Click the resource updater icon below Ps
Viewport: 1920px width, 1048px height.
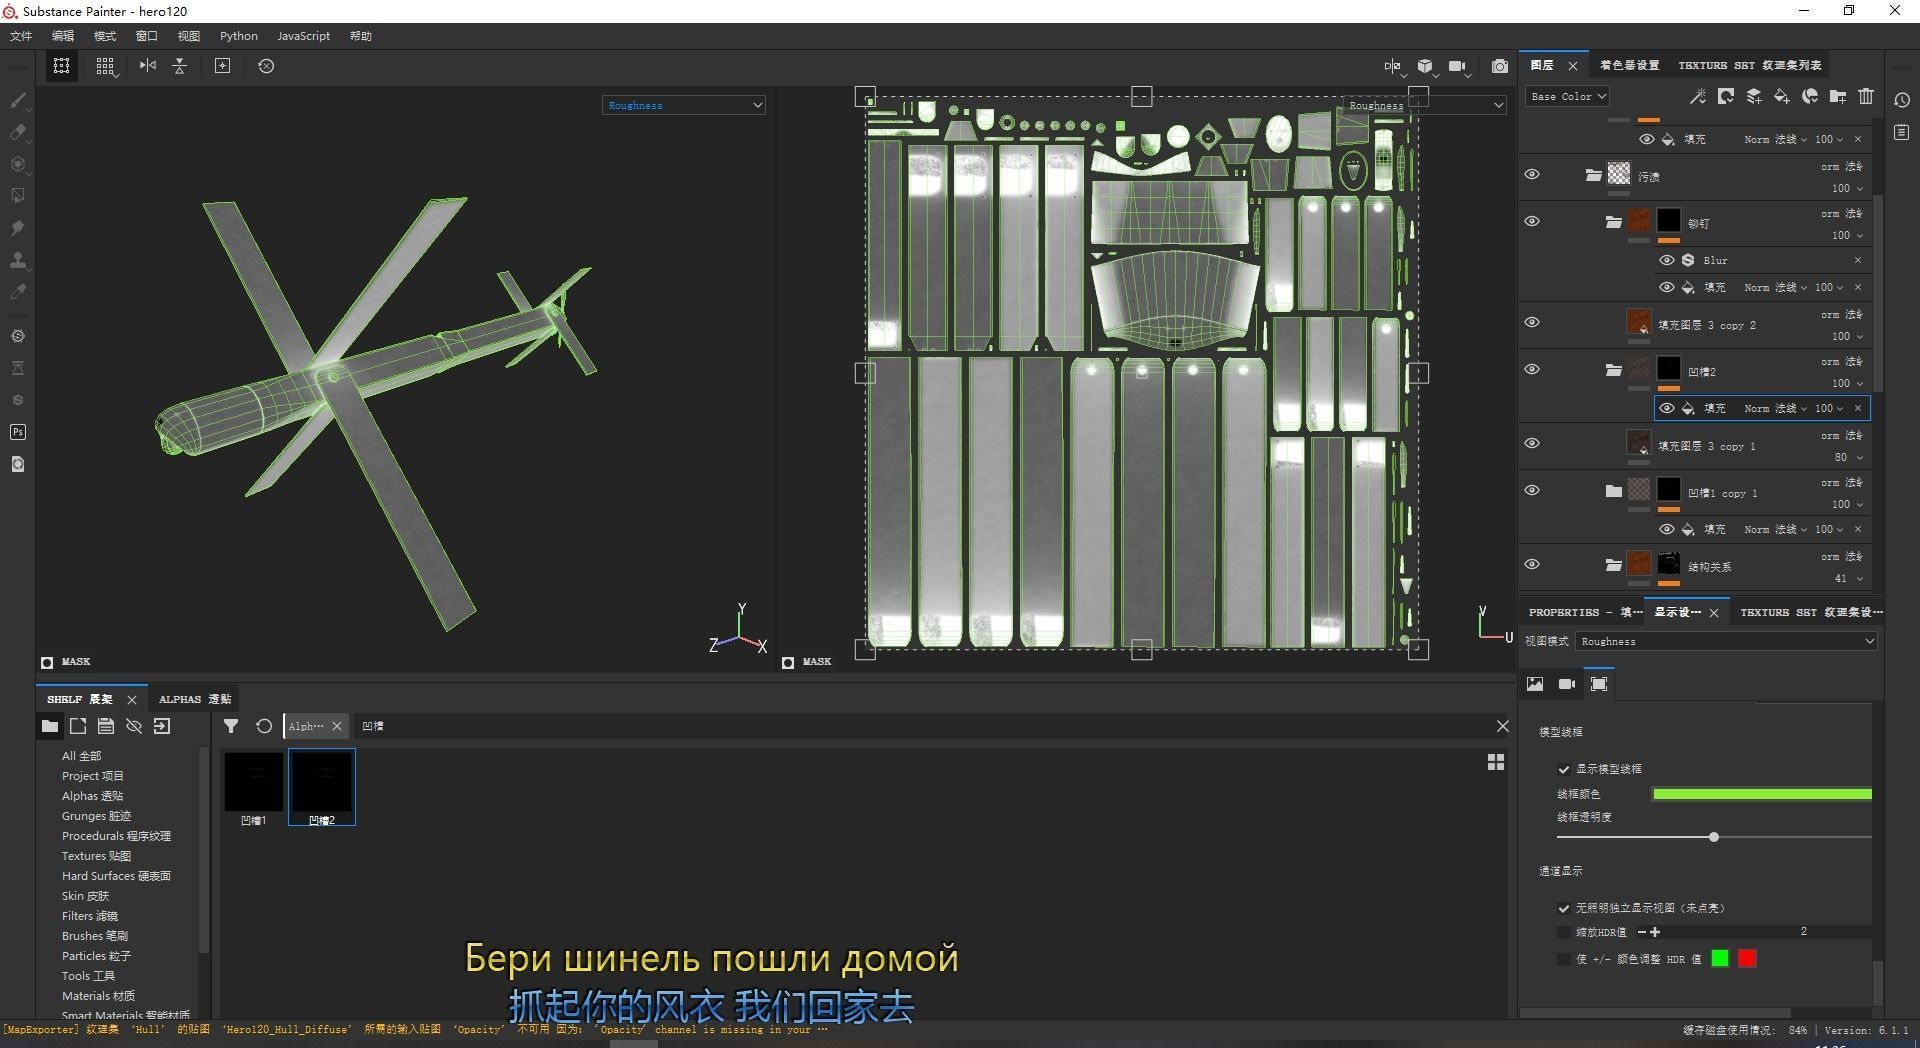coord(17,464)
